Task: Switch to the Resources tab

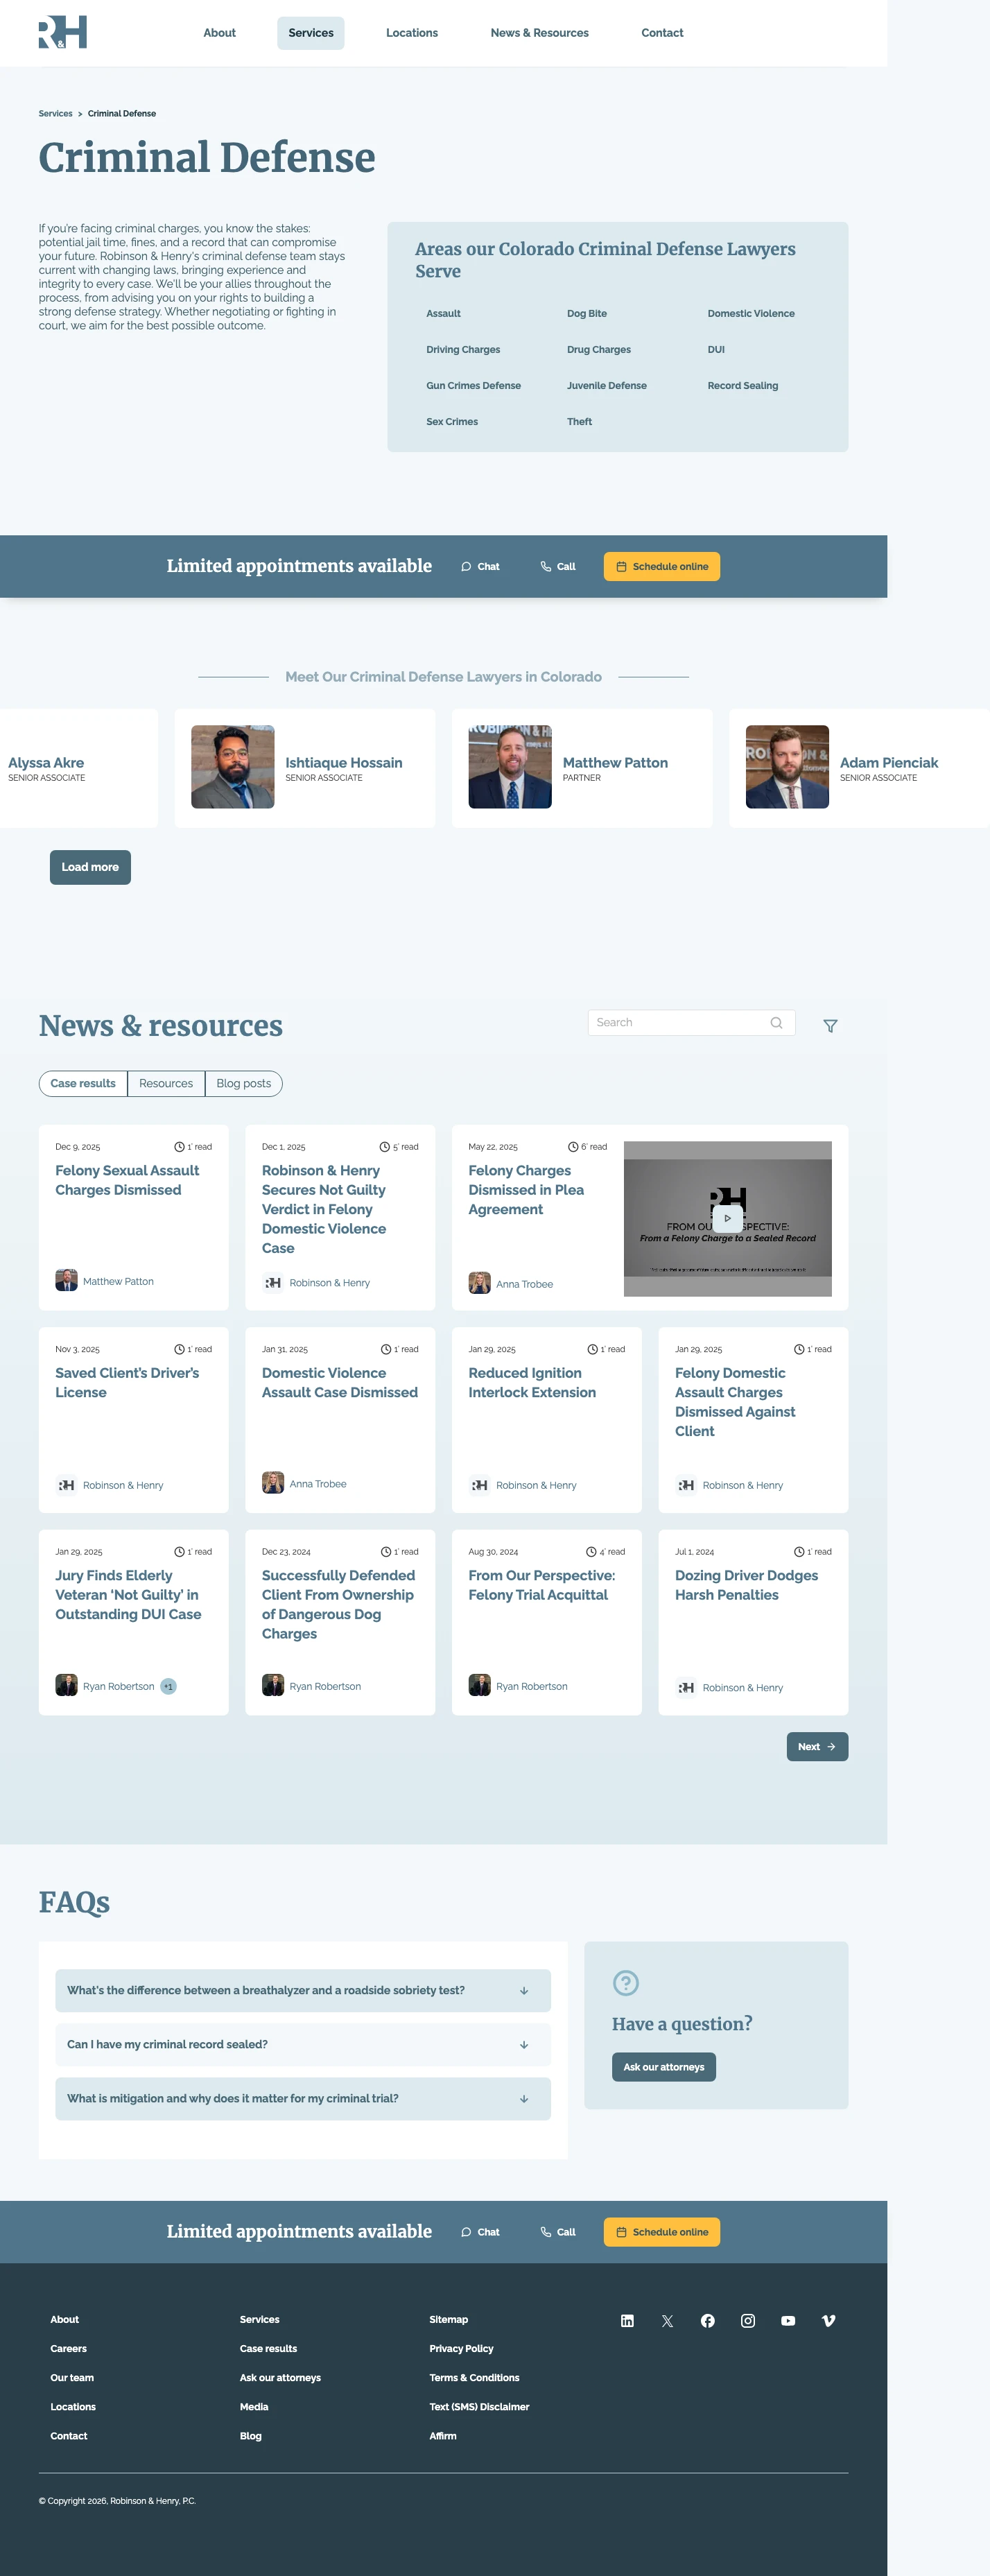Action: [166, 1084]
